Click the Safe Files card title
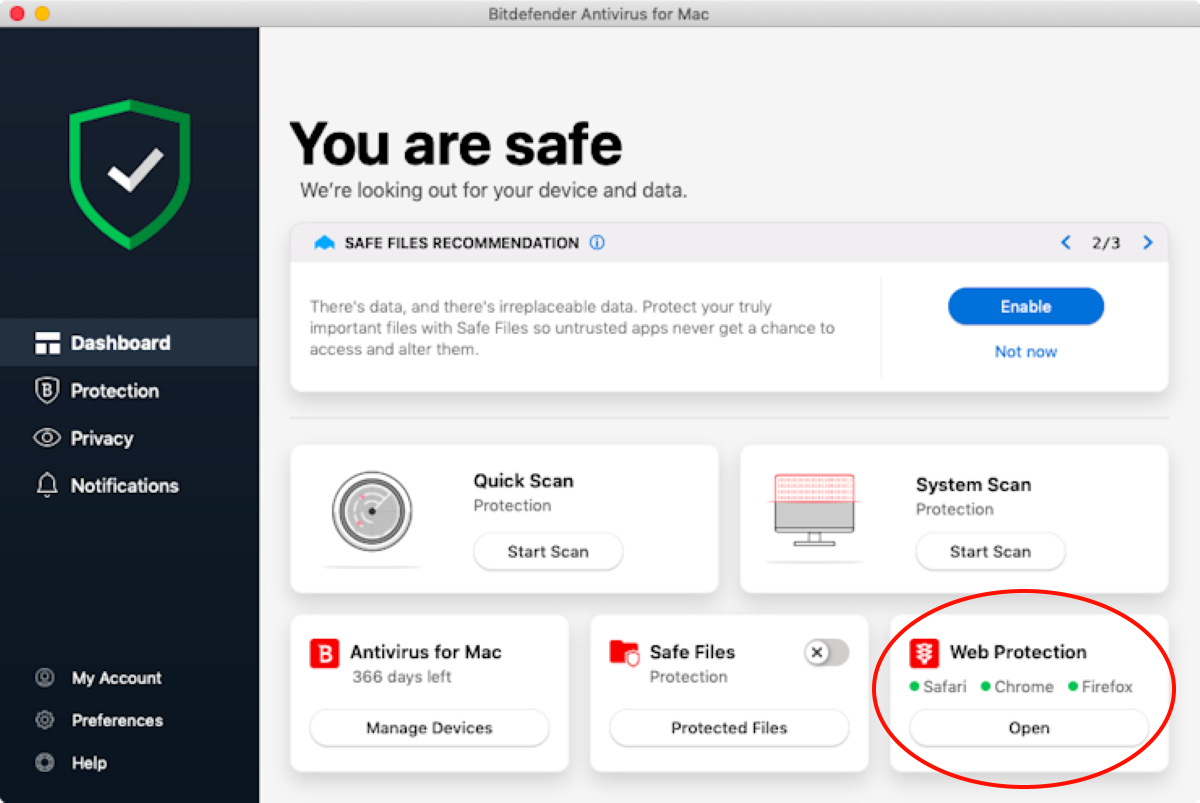This screenshot has width=1200, height=803. coord(692,652)
